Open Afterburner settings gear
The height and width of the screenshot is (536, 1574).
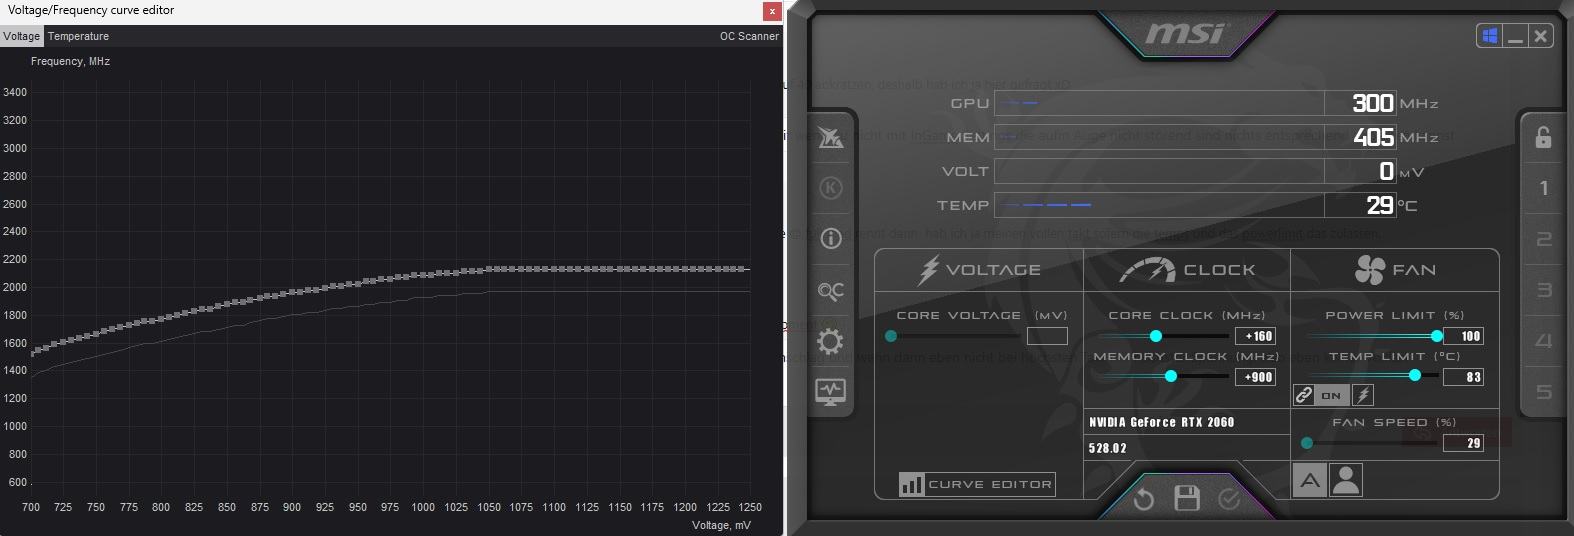click(x=830, y=342)
